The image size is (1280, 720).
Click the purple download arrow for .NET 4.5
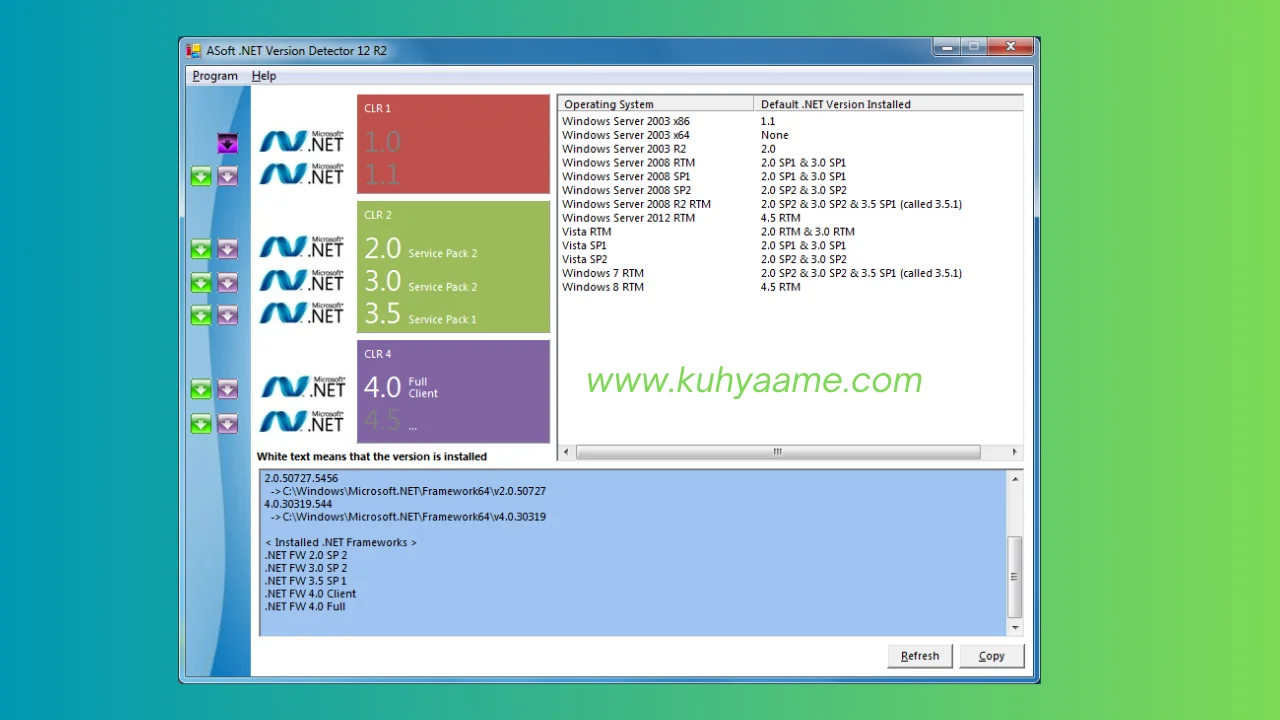228,424
